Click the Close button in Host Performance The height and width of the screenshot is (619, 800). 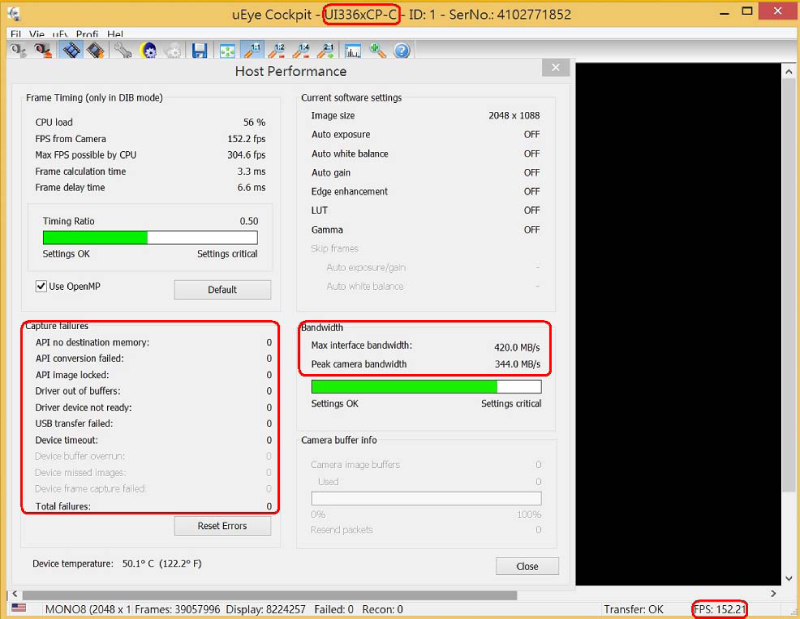pyautogui.click(x=527, y=566)
